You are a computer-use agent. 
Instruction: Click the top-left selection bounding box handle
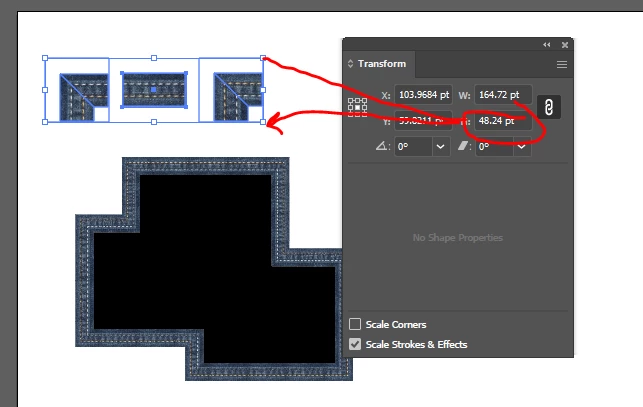[x=45, y=58]
